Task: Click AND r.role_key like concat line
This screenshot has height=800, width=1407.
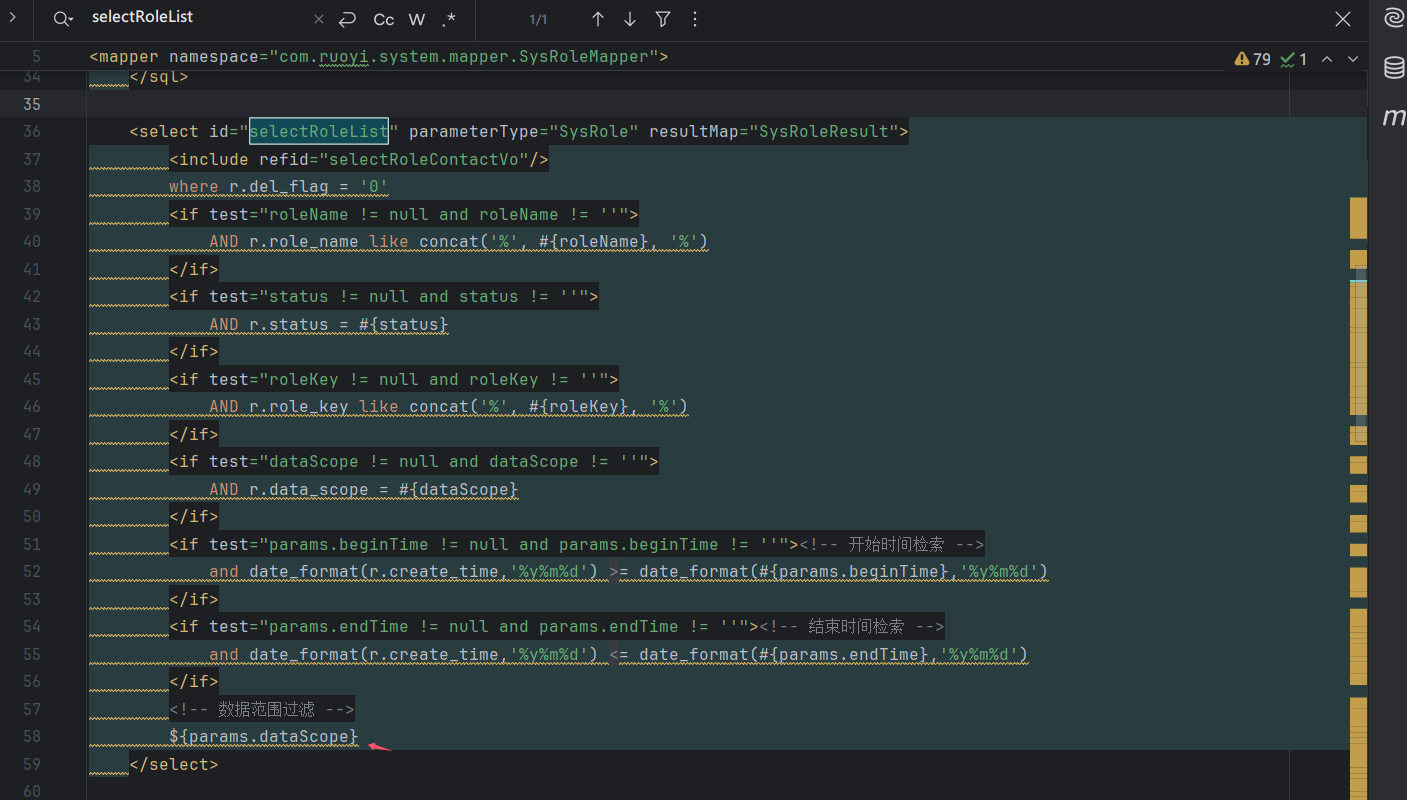Action: click(x=449, y=406)
